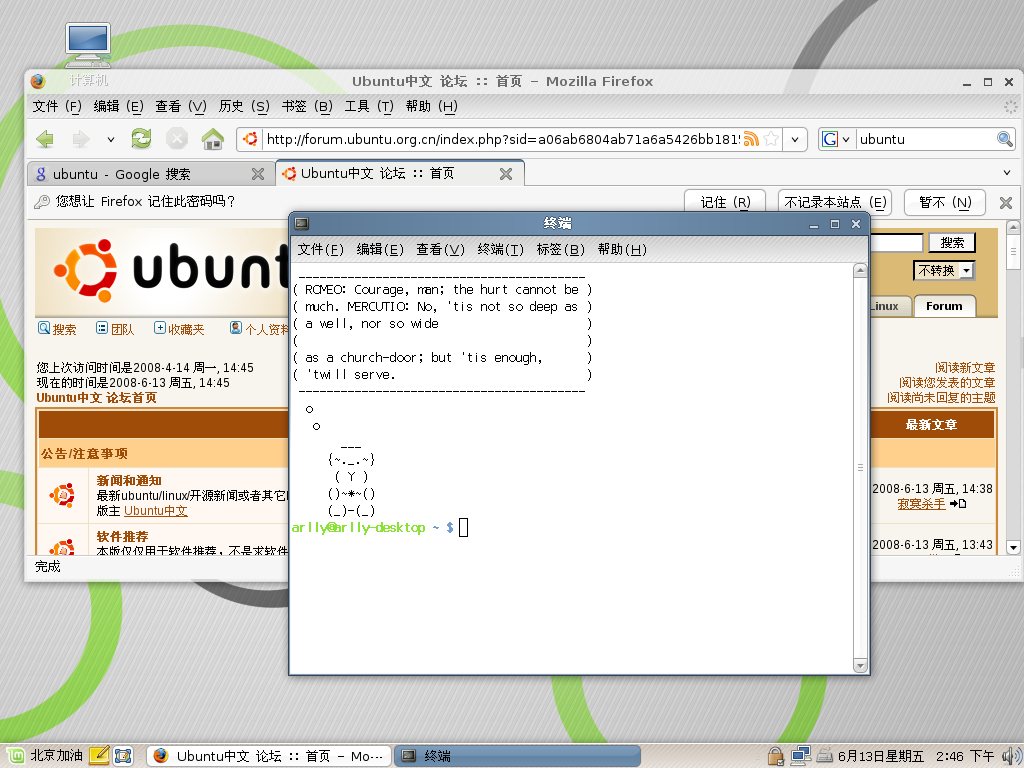This screenshot has height=768, width=1024.
Task: Switch to the Firefox taskbar entry
Action: [269, 756]
